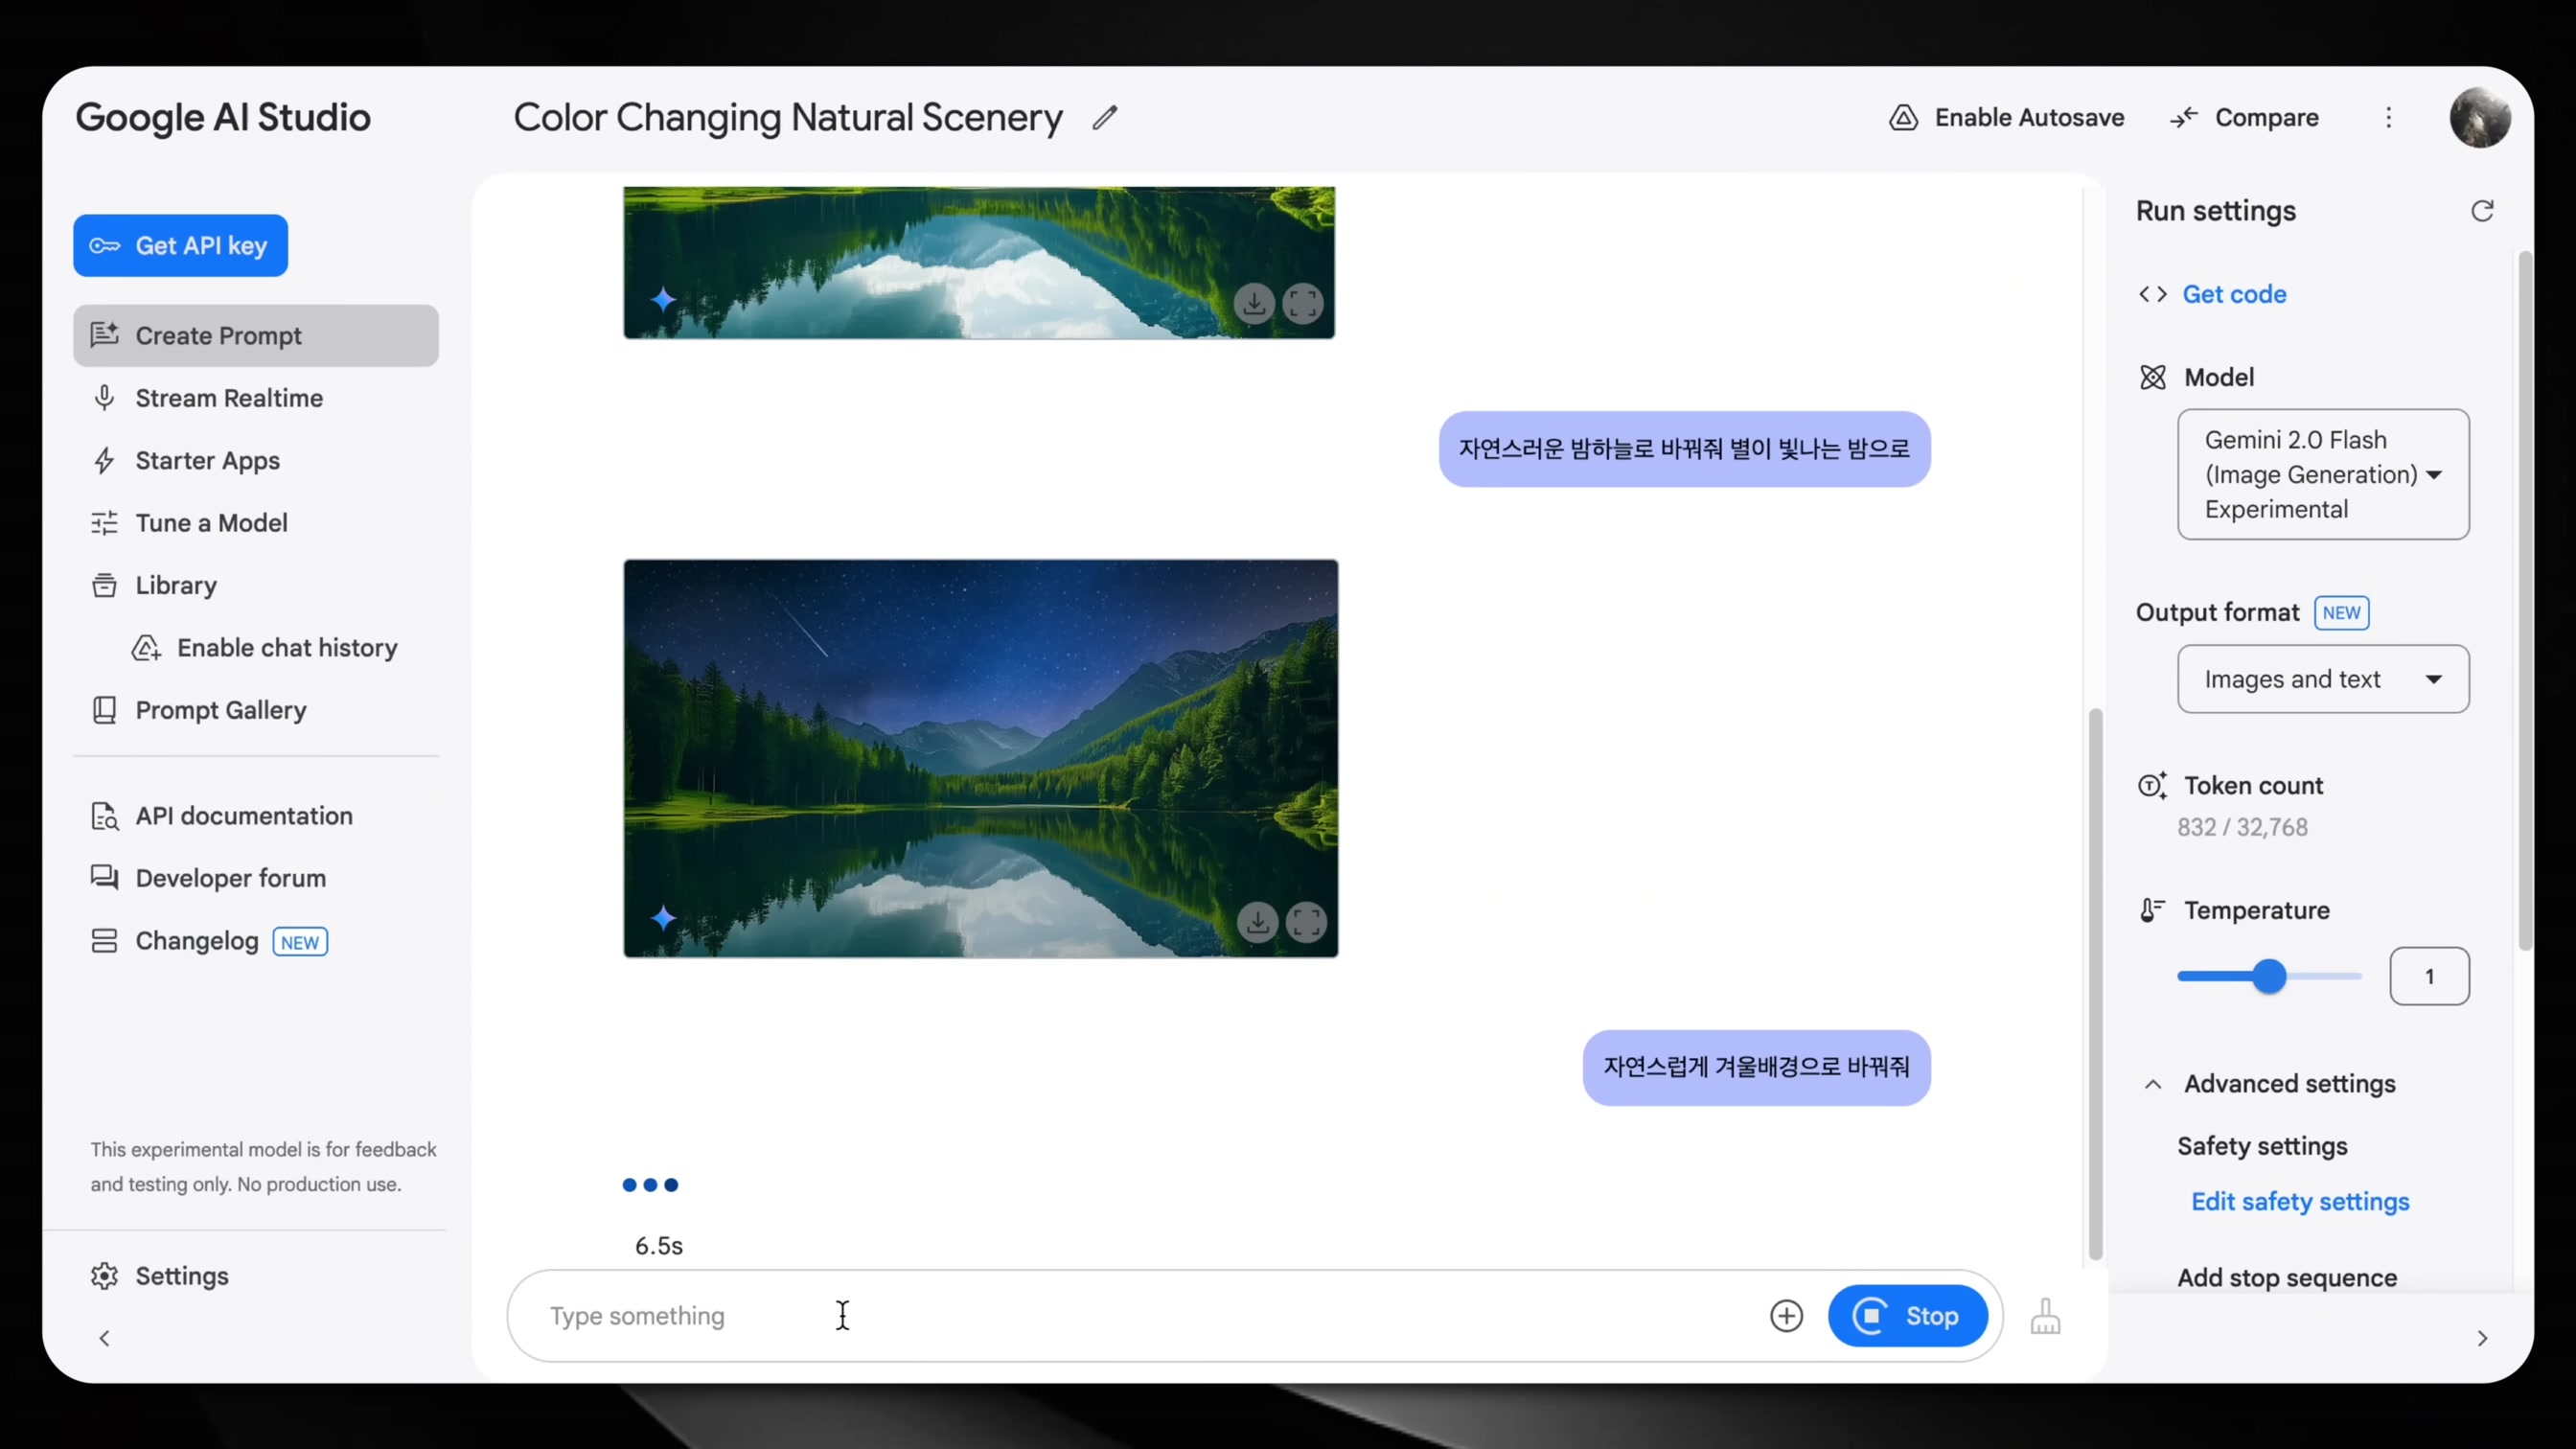Open the Get code link
This screenshot has height=1449, width=2576.
click(x=2234, y=294)
